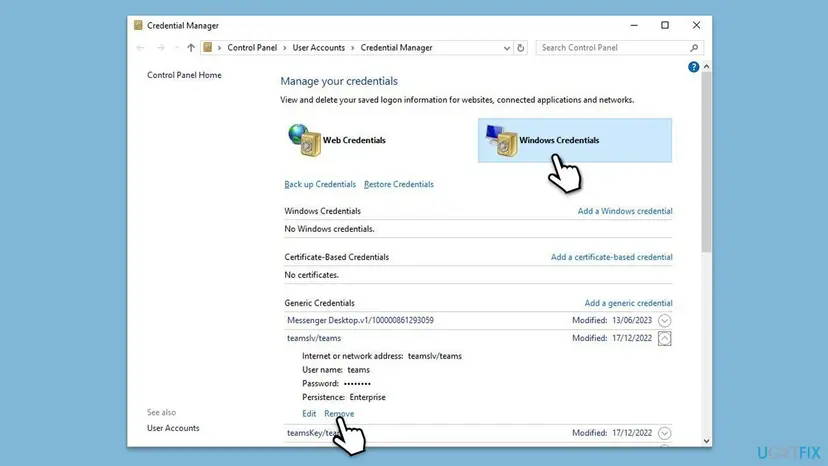Click the masked Password value
The width and height of the screenshot is (828, 466).
point(357,384)
